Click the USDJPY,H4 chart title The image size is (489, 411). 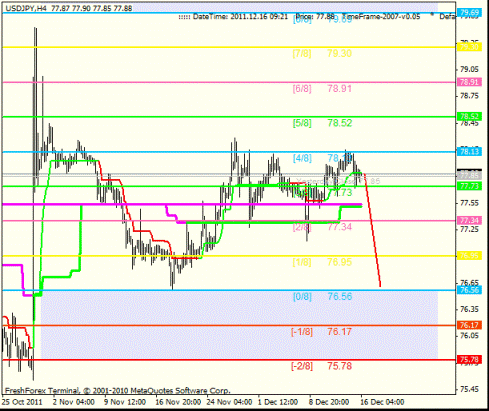(26, 8)
